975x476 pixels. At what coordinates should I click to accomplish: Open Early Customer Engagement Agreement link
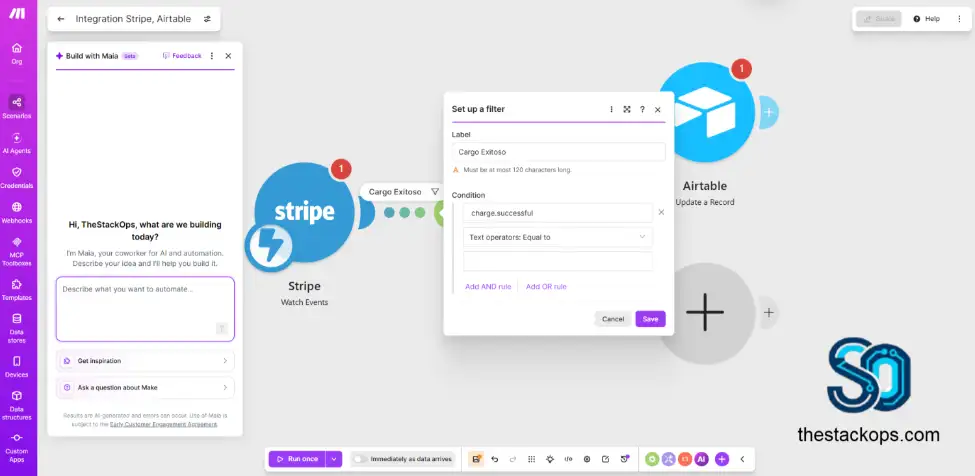click(x=164, y=424)
